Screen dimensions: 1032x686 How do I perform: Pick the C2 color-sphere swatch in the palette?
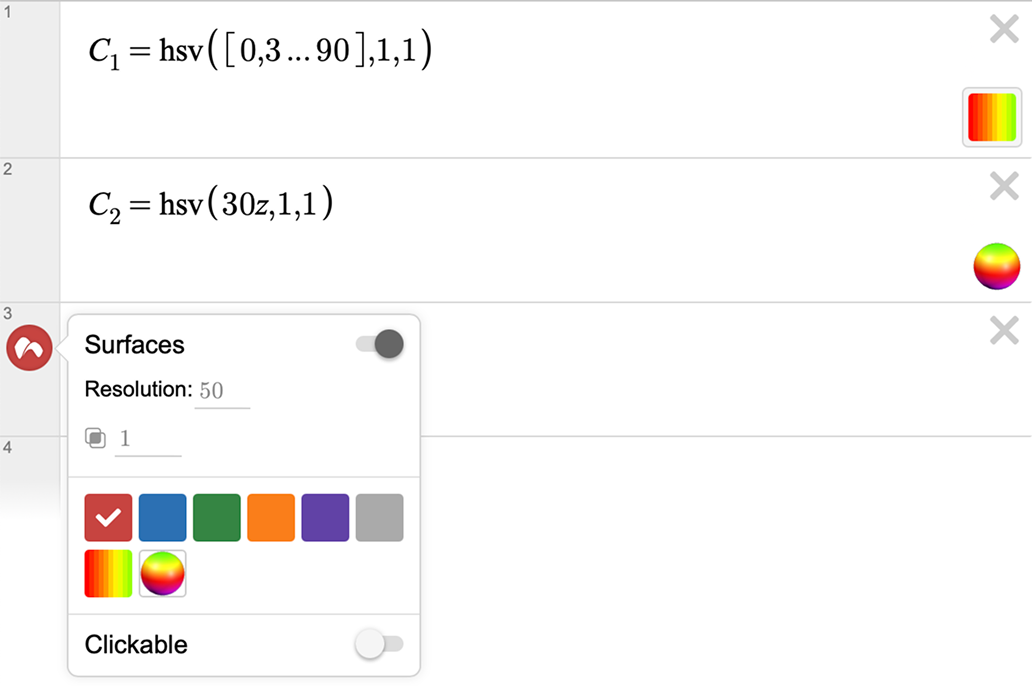[162, 573]
